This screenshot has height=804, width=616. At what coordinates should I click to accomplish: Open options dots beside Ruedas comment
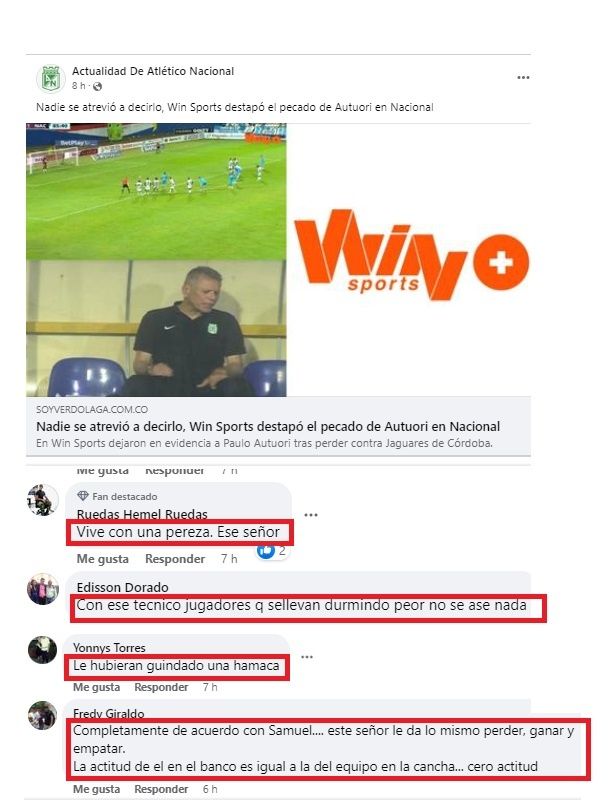coord(311,515)
